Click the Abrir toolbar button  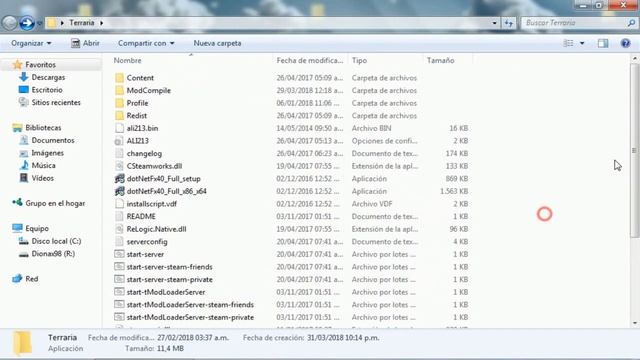[x=85, y=43]
